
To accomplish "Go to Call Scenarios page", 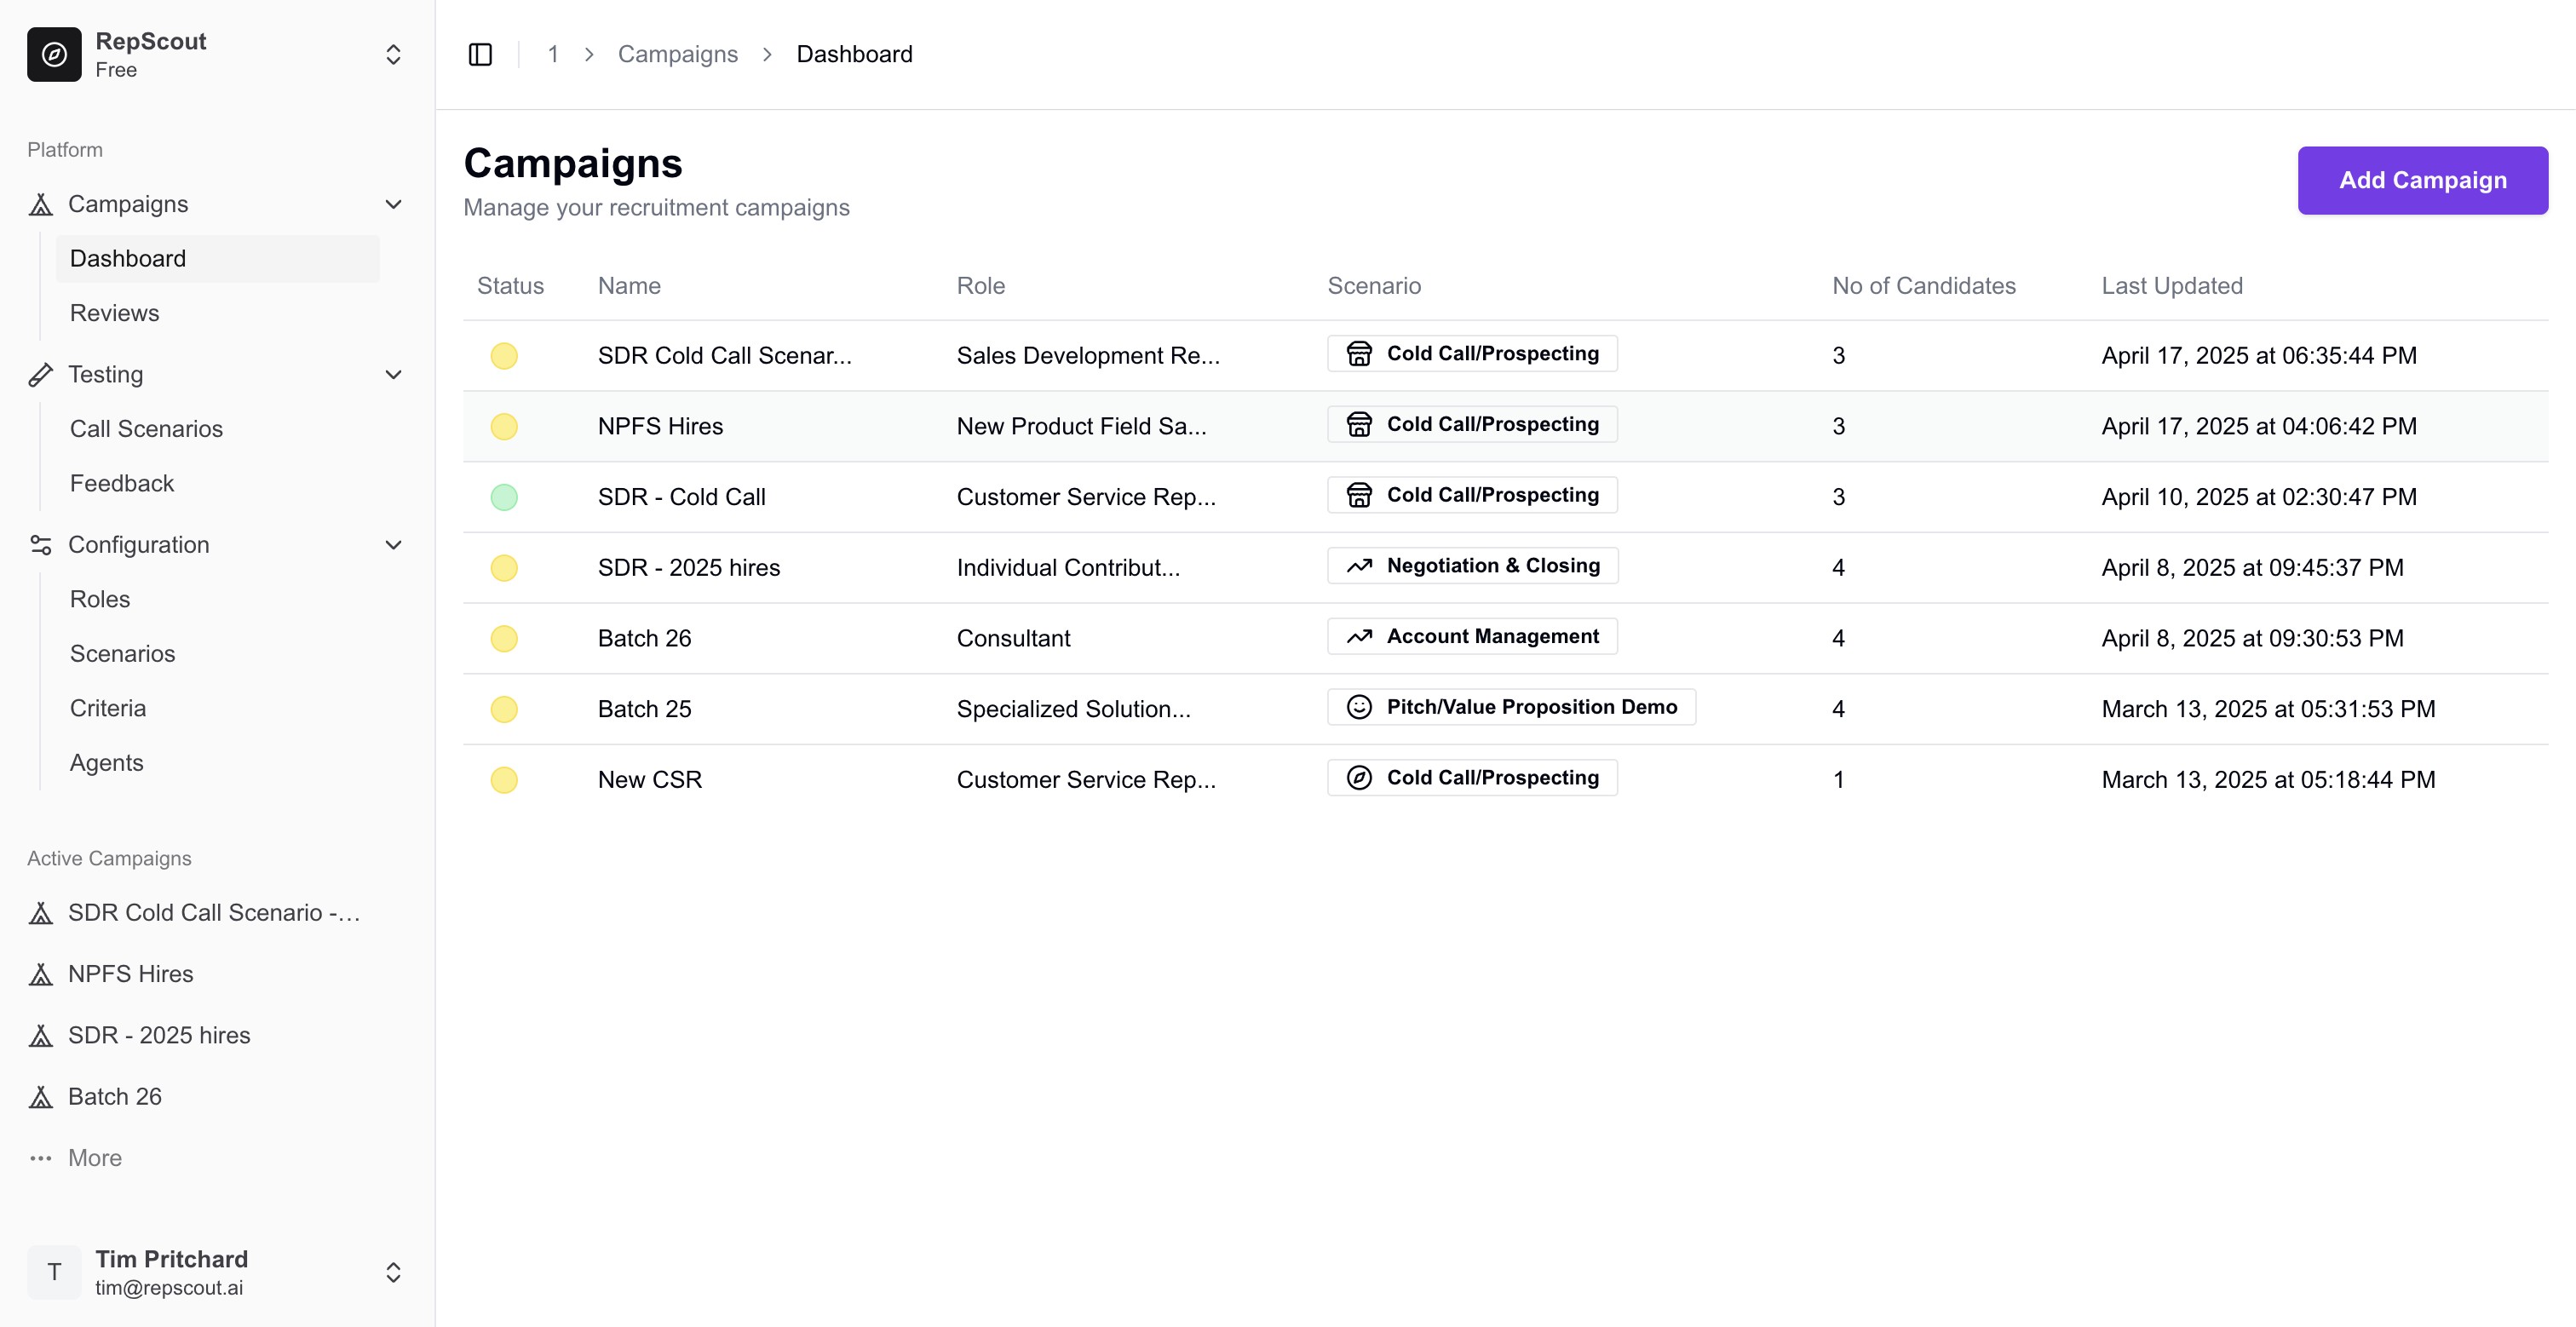I will (x=146, y=429).
